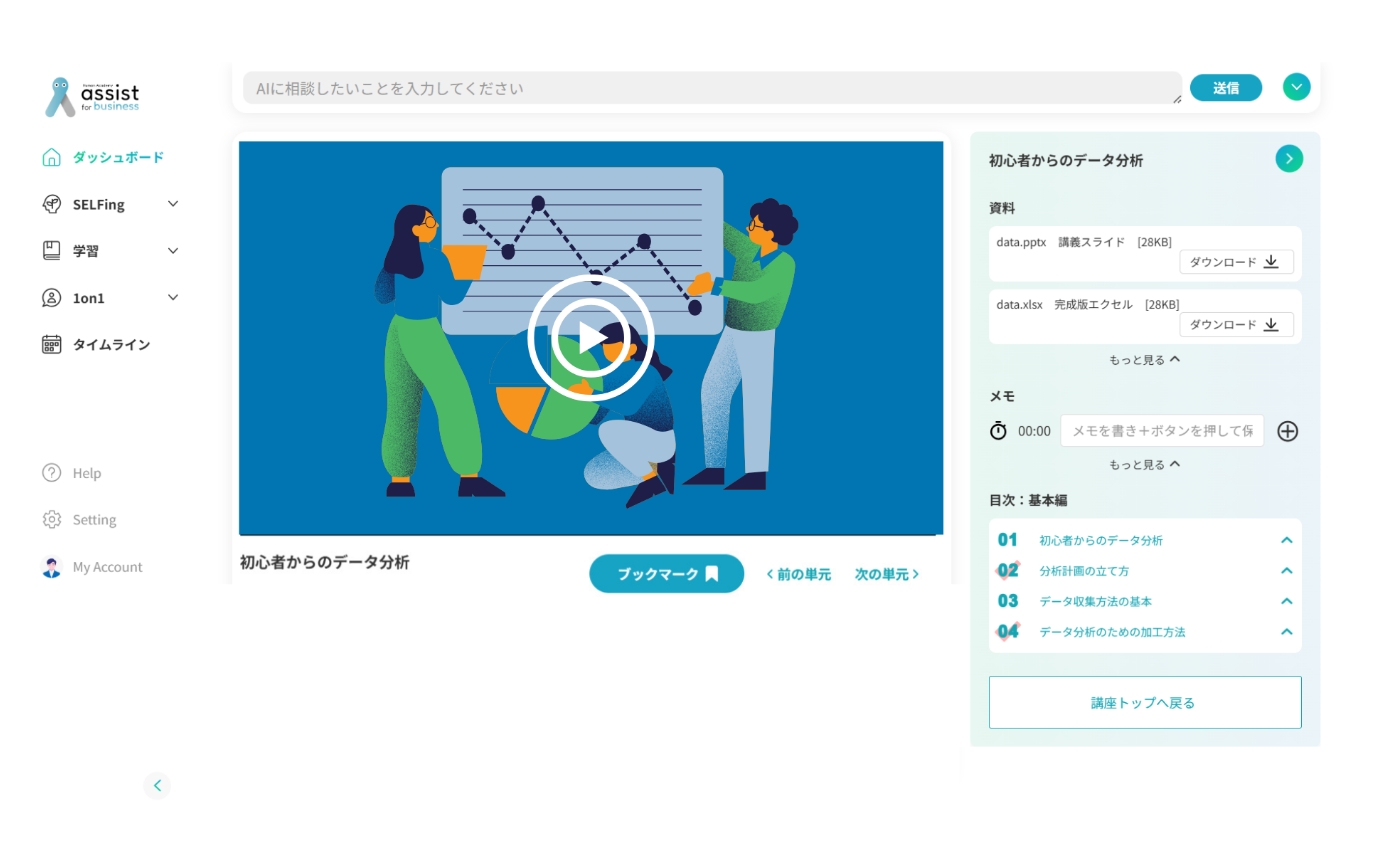
Task: Collapse chapter 03 データ収集方法の基本 chevron
Action: coord(1287,601)
